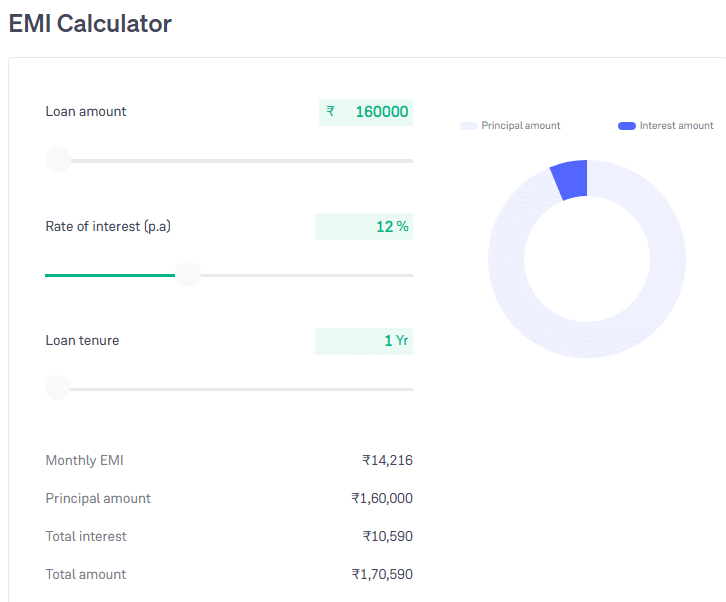Screen dimensions: 726x602
Task: Click the Rate of interest slider handle
Action: point(188,274)
